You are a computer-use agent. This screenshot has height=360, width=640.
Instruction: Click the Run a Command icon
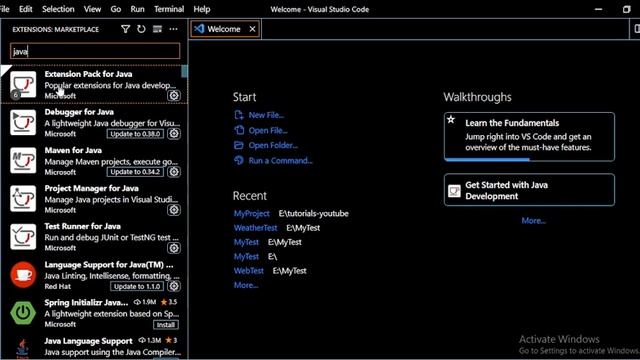[239, 160]
